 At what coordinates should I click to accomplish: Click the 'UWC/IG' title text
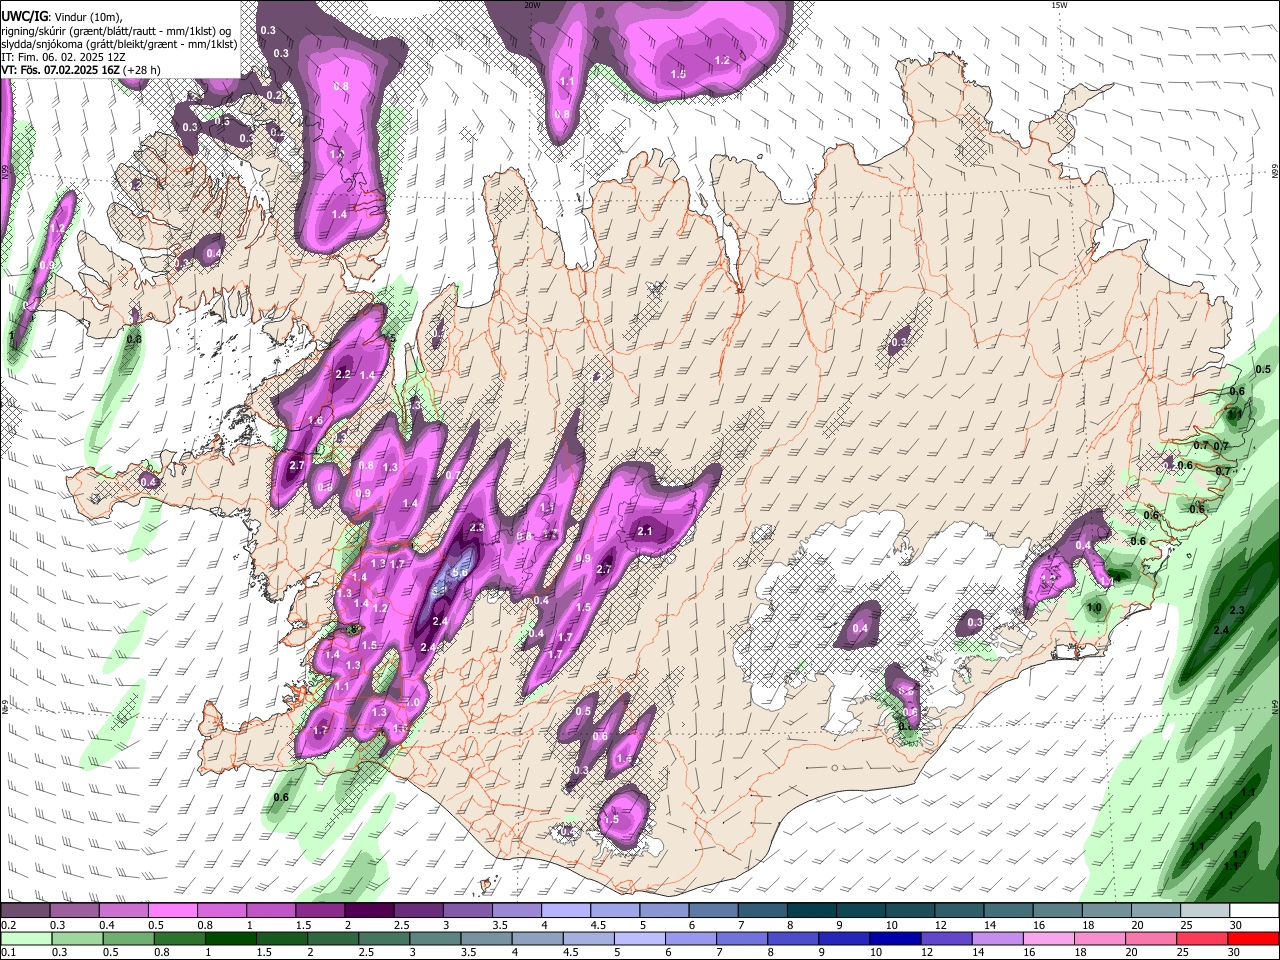click(x=25, y=16)
